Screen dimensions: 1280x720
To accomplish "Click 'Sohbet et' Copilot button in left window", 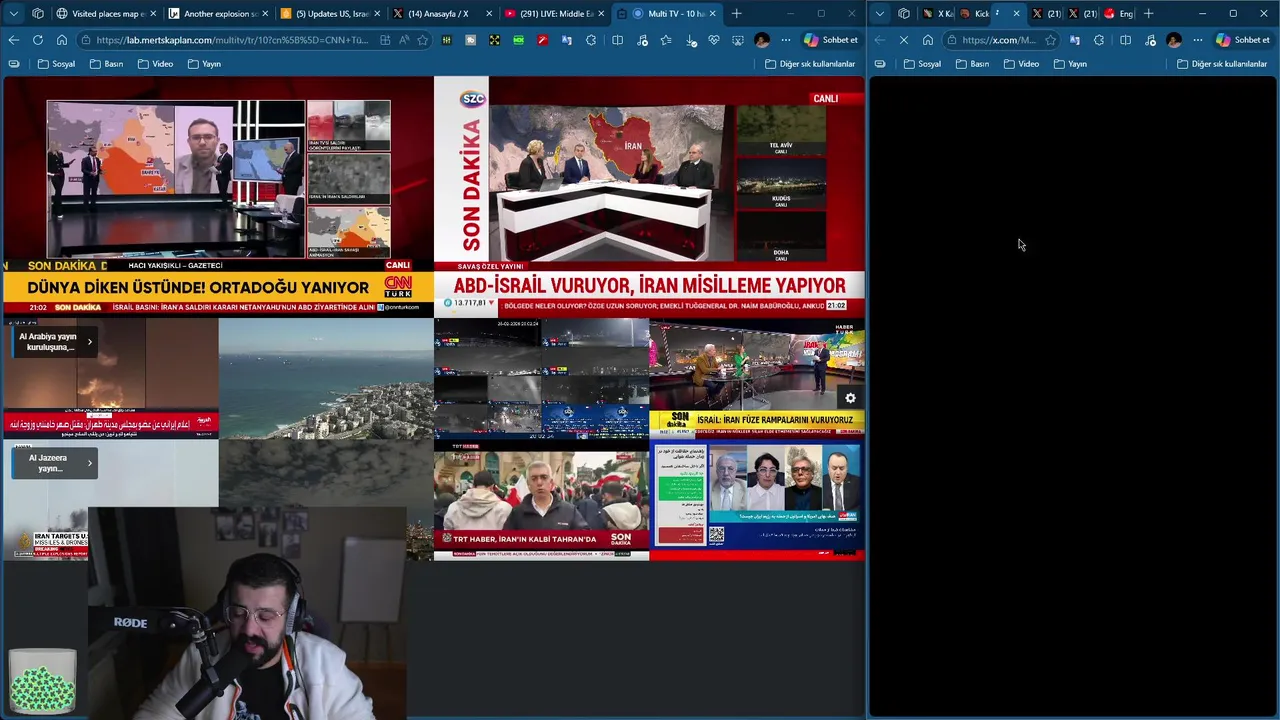I will pyautogui.click(x=831, y=40).
